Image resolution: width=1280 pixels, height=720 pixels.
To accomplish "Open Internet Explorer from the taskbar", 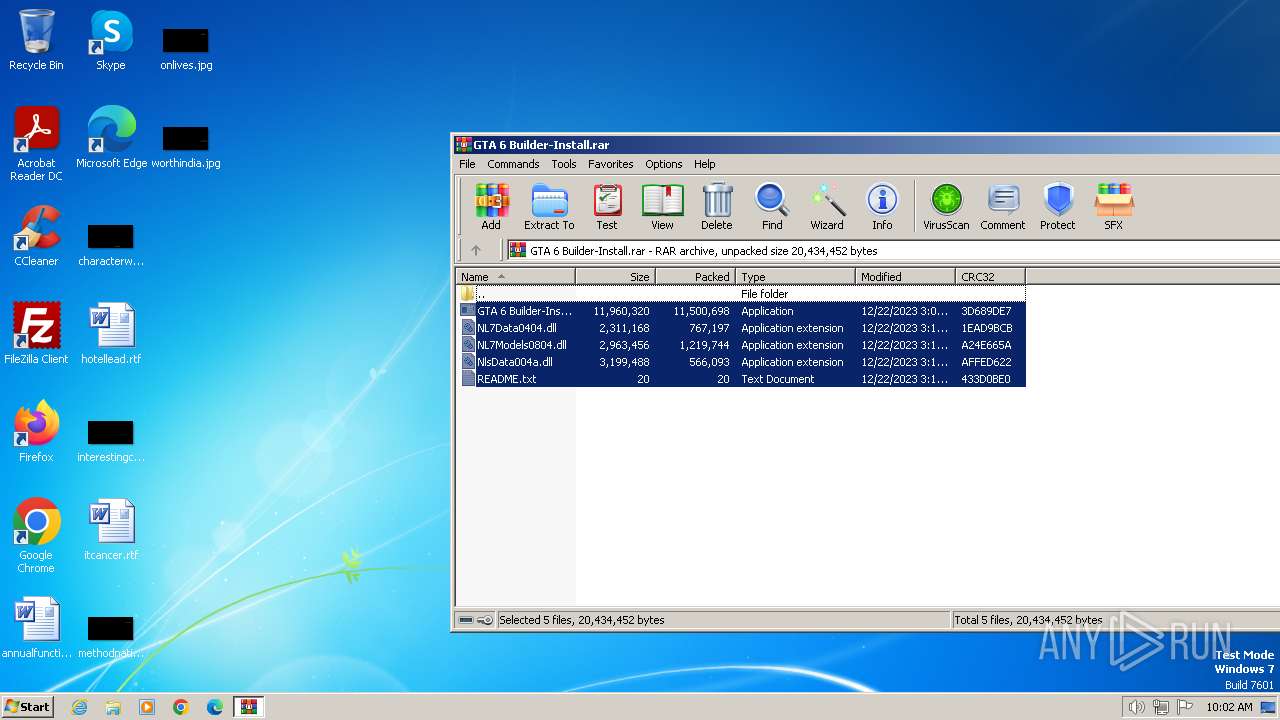I will 79,707.
